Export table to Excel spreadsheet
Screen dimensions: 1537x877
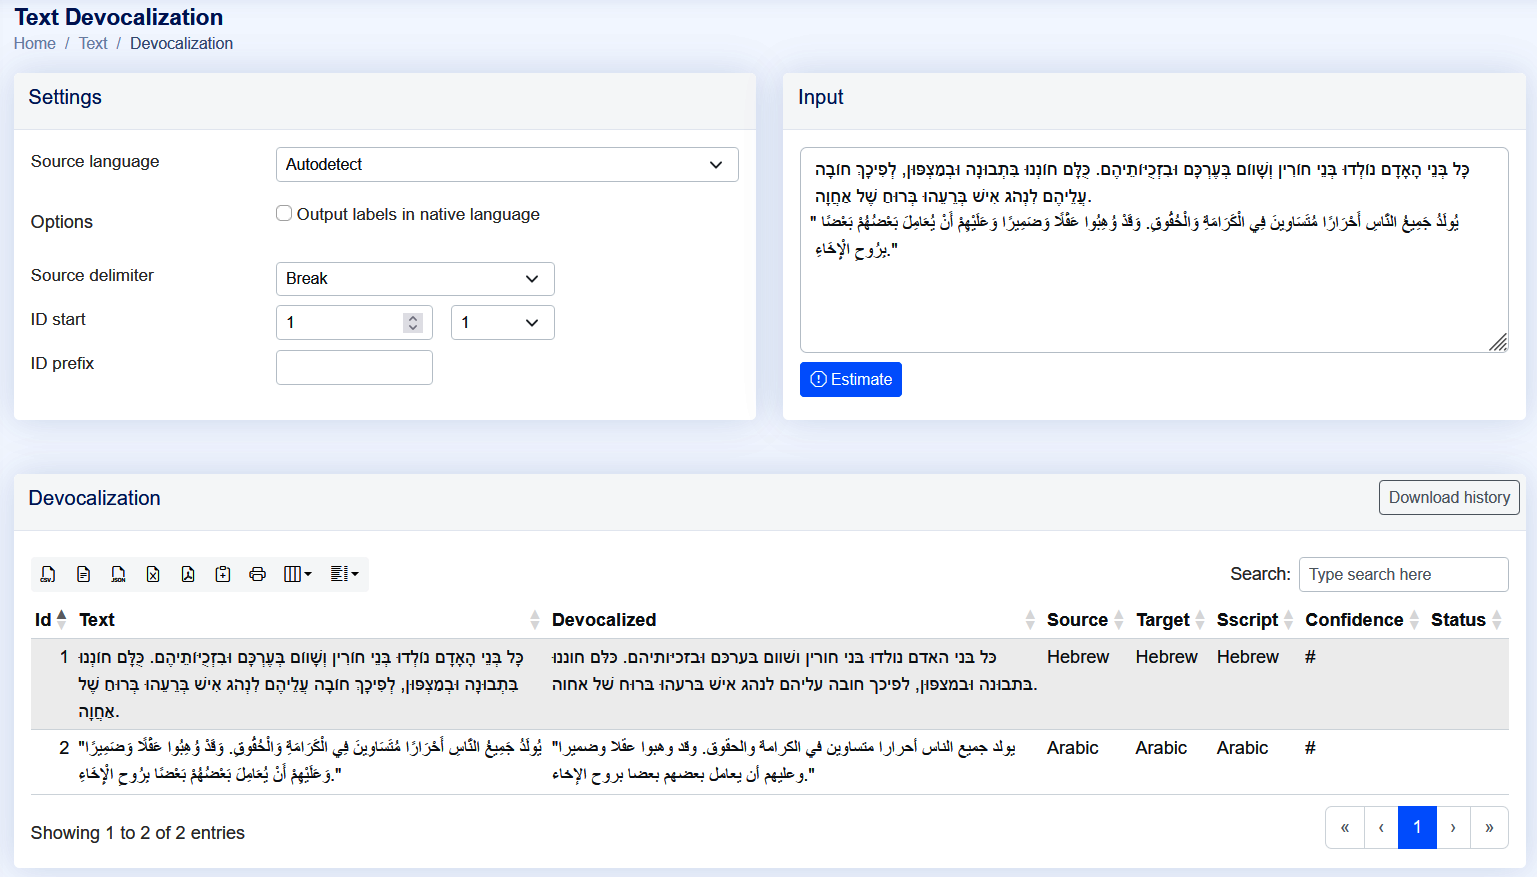(x=153, y=574)
